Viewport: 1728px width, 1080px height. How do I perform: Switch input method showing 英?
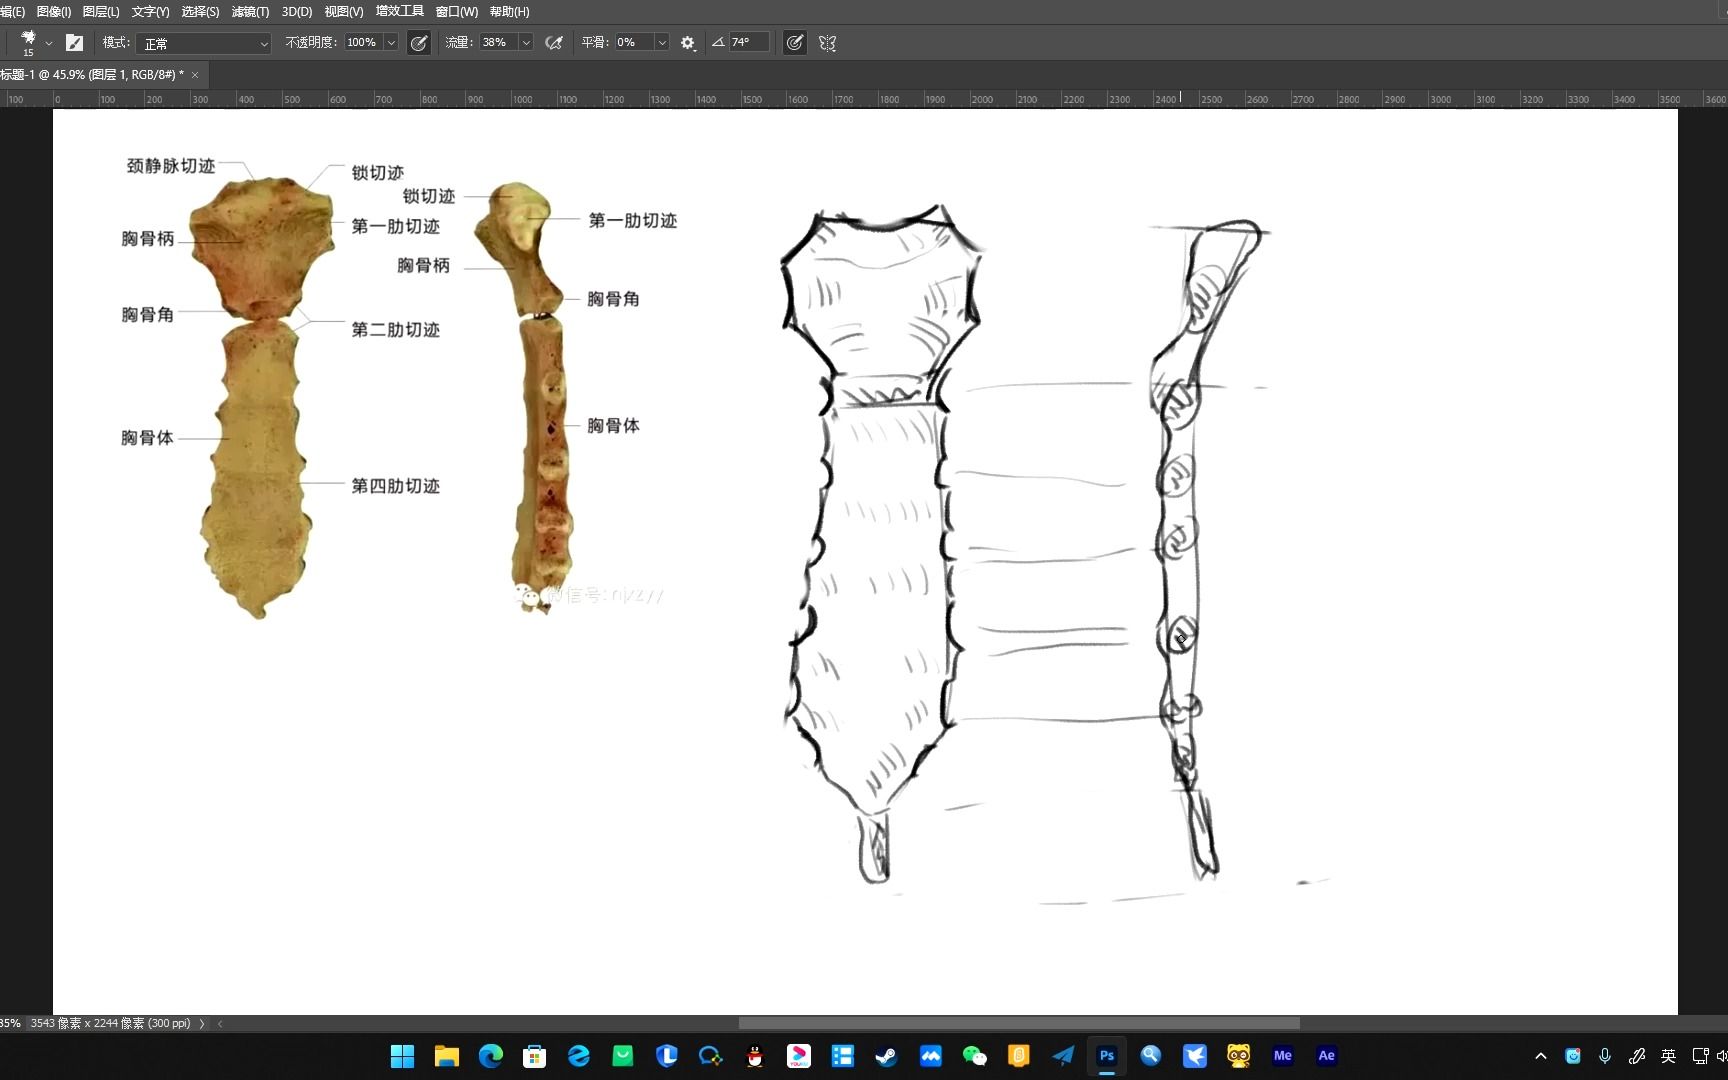pyautogui.click(x=1669, y=1056)
